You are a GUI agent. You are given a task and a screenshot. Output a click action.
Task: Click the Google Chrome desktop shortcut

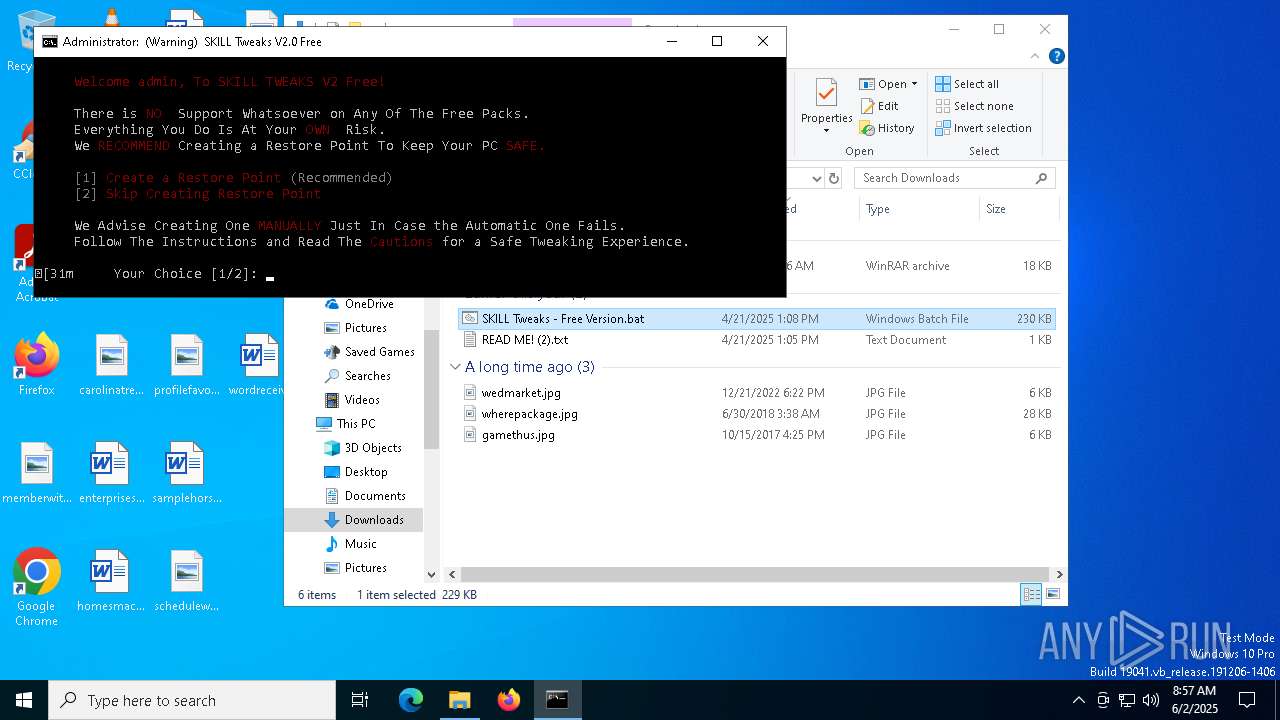(x=36, y=587)
